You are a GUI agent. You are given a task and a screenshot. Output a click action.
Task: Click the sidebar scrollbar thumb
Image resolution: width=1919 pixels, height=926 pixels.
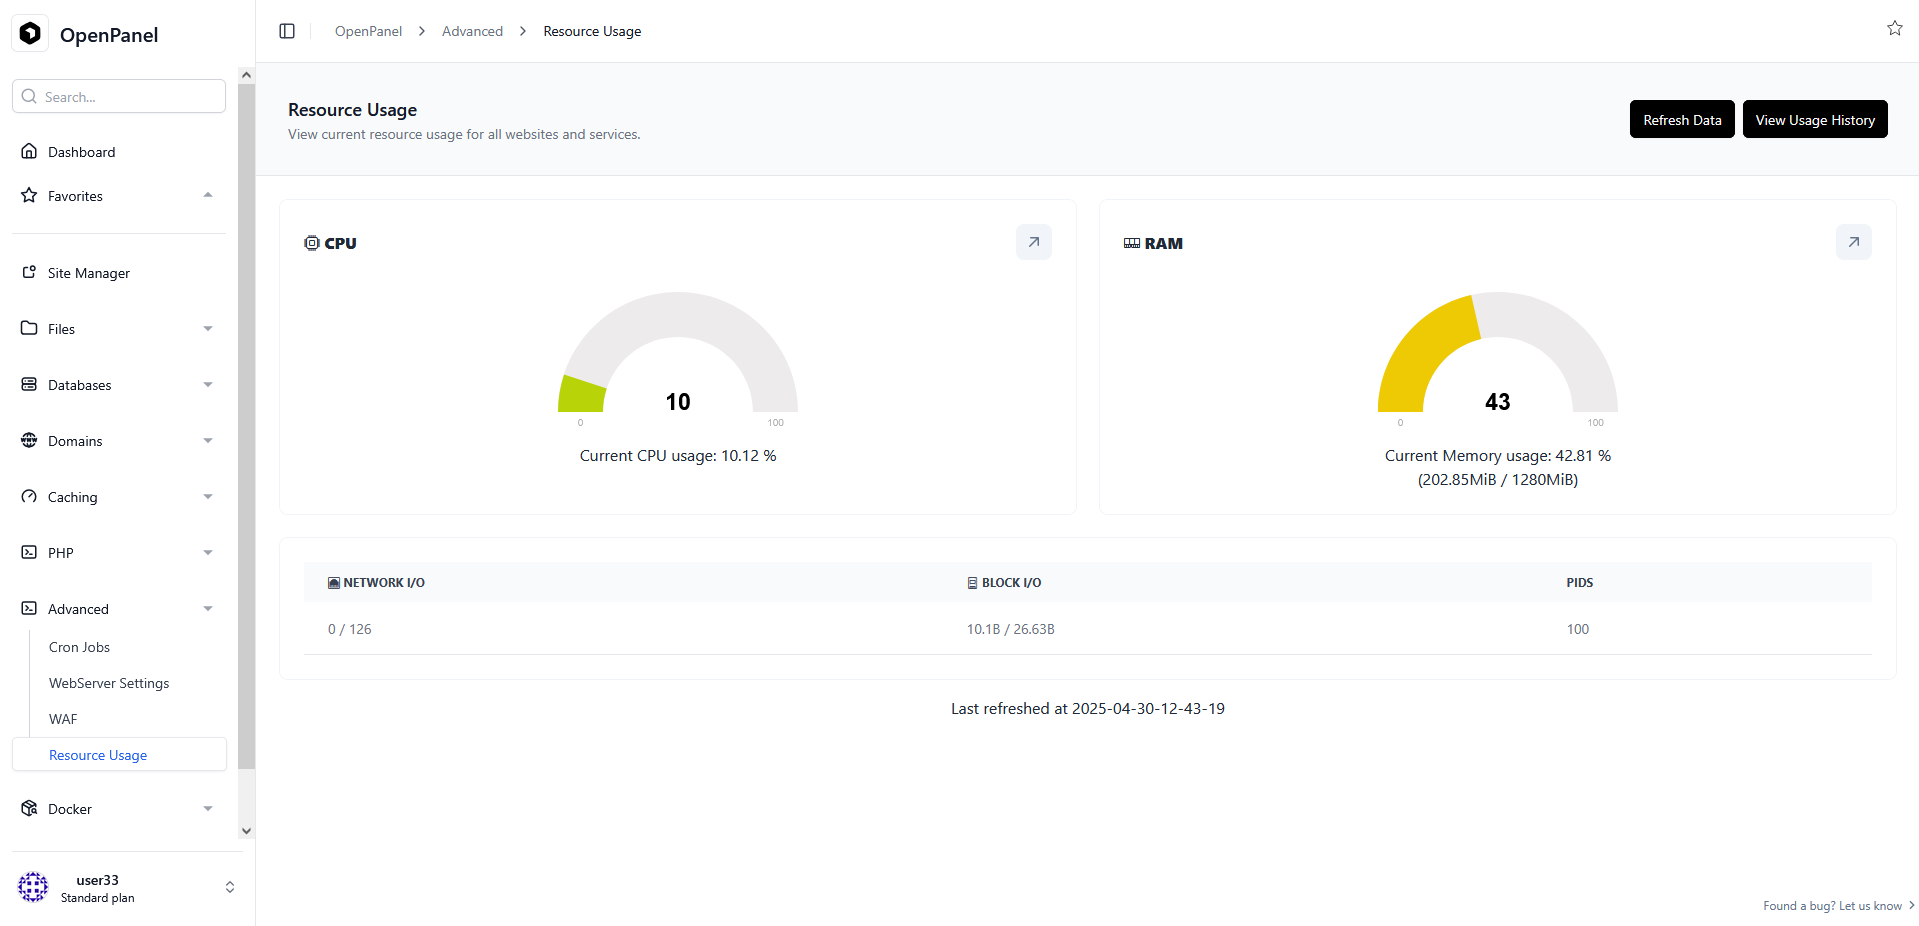click(x=246, y=427)
